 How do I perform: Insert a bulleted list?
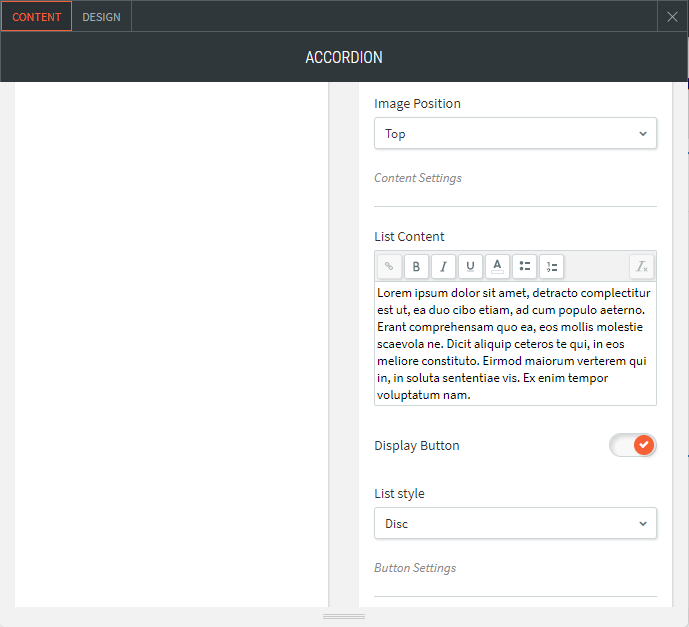coord(524,266)
